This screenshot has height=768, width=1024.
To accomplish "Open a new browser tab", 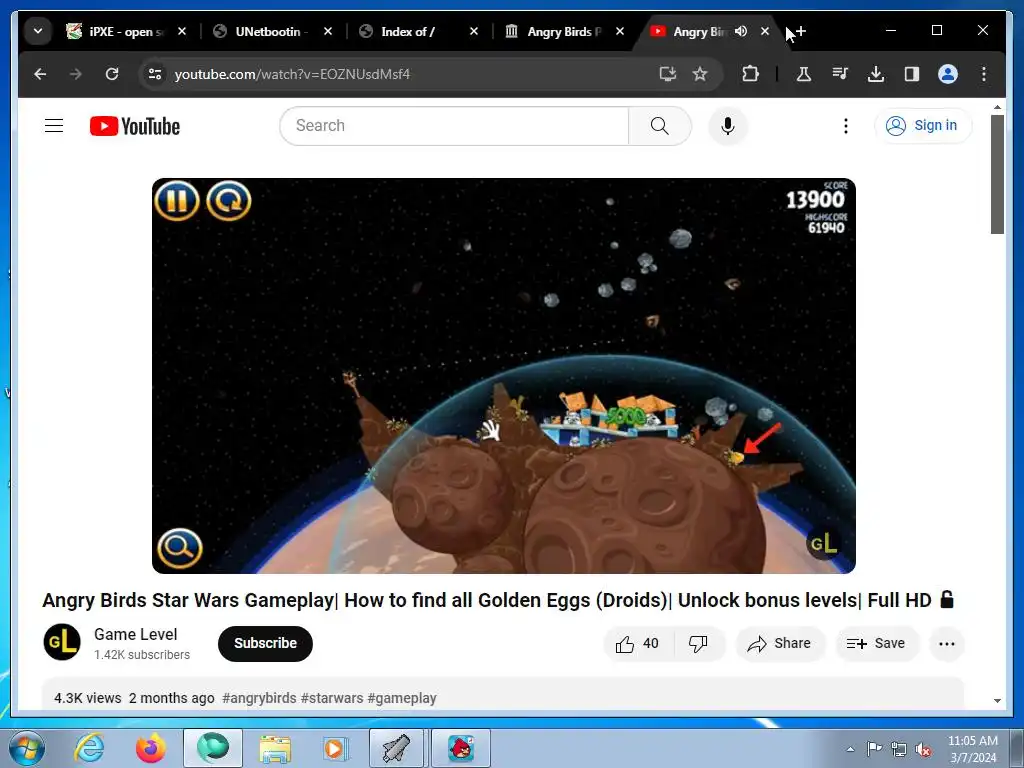I will coord(801,31).
